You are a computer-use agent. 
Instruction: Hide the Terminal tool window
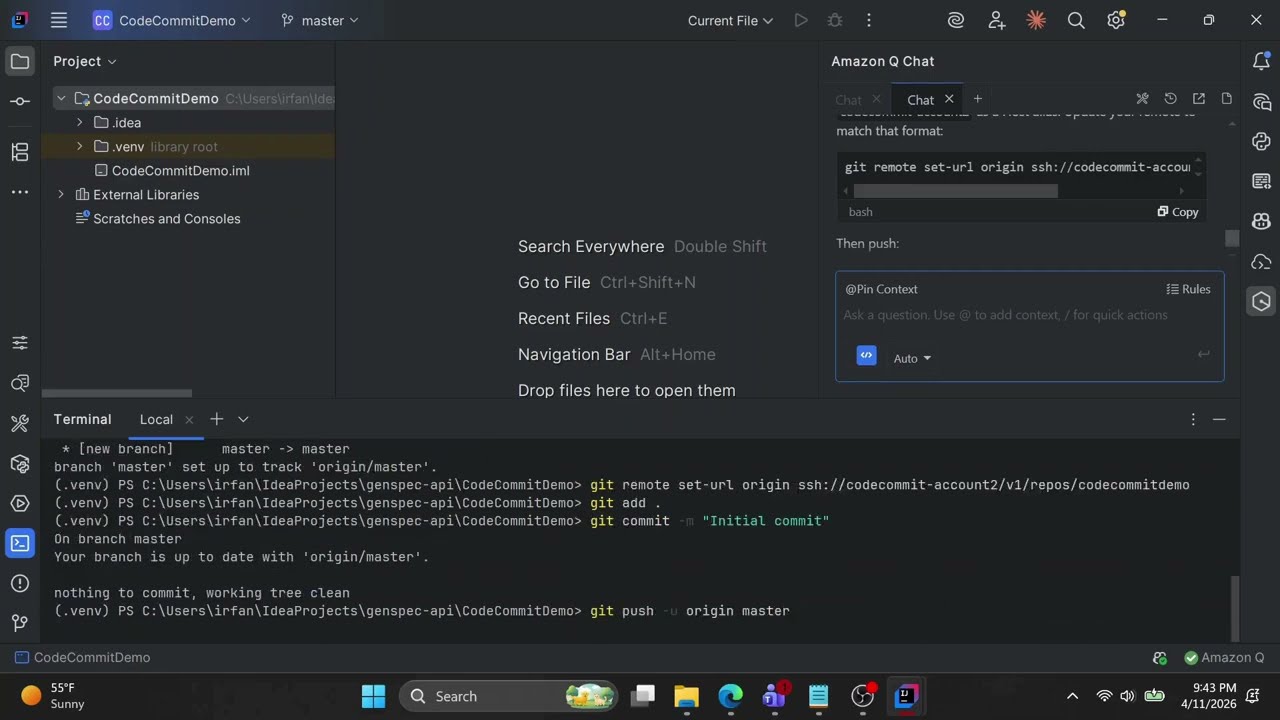point(1219,419)
